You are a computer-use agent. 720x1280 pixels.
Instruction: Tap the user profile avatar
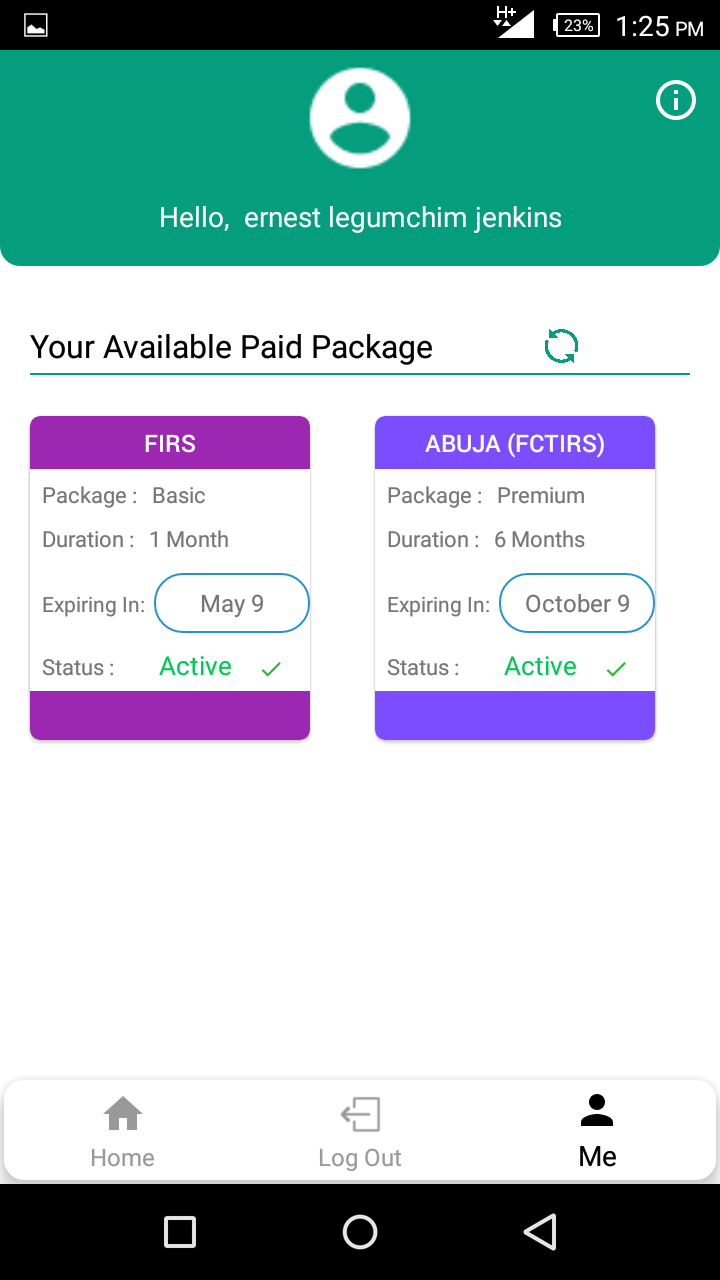[360, 118]
